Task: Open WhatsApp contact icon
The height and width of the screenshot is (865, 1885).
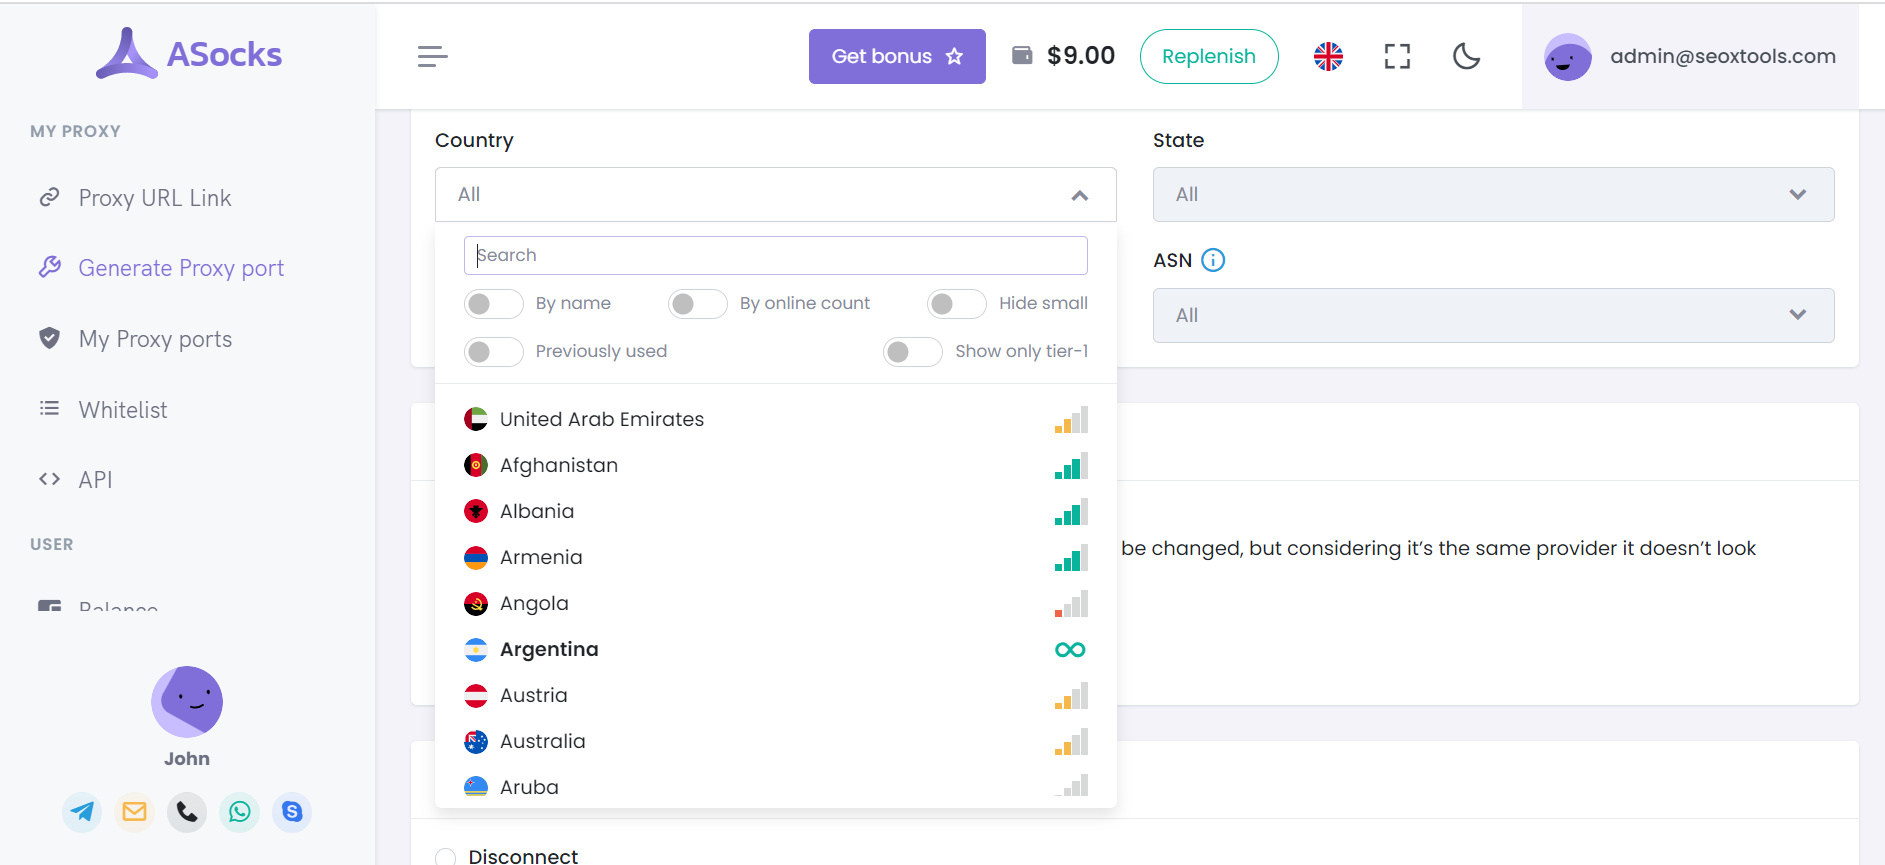Action: [x=240, y=812]
